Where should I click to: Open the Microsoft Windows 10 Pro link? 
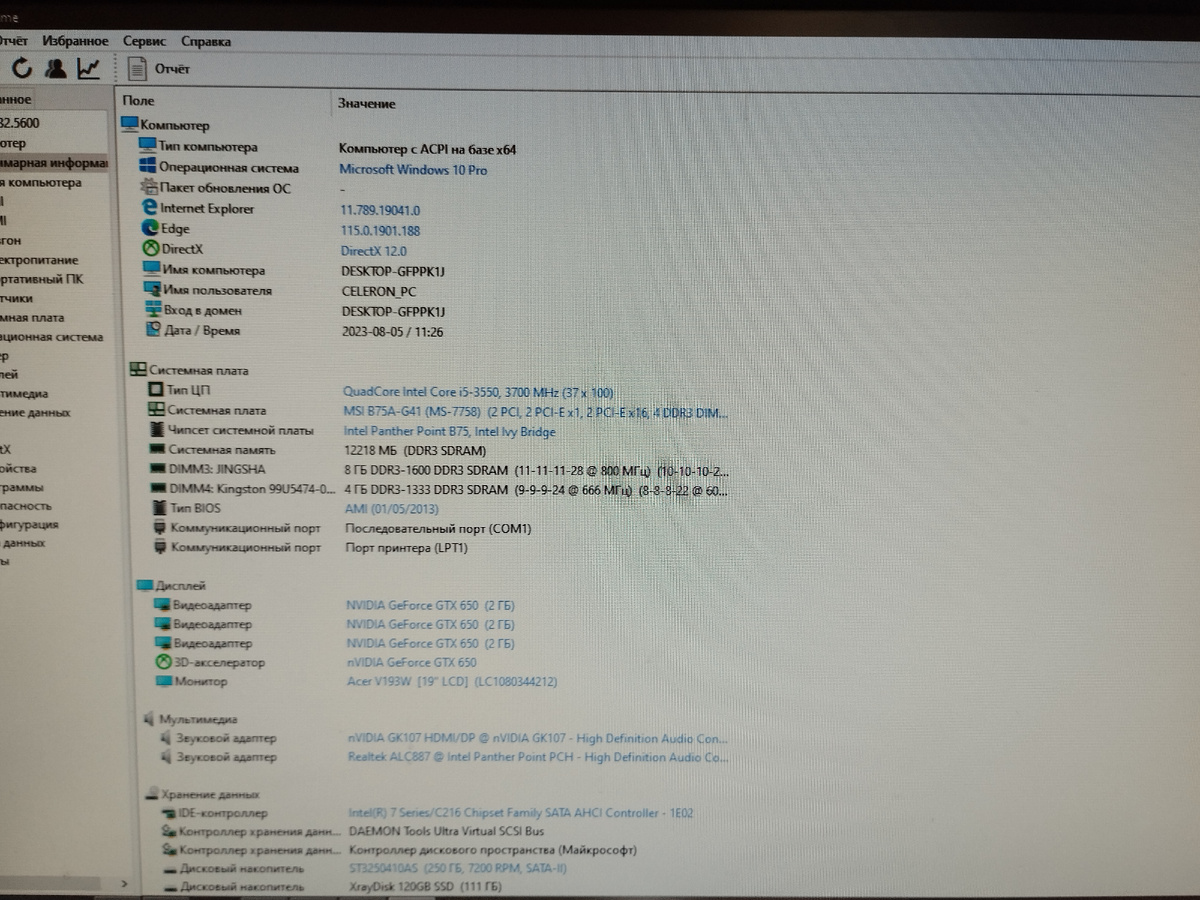point(413,170)
